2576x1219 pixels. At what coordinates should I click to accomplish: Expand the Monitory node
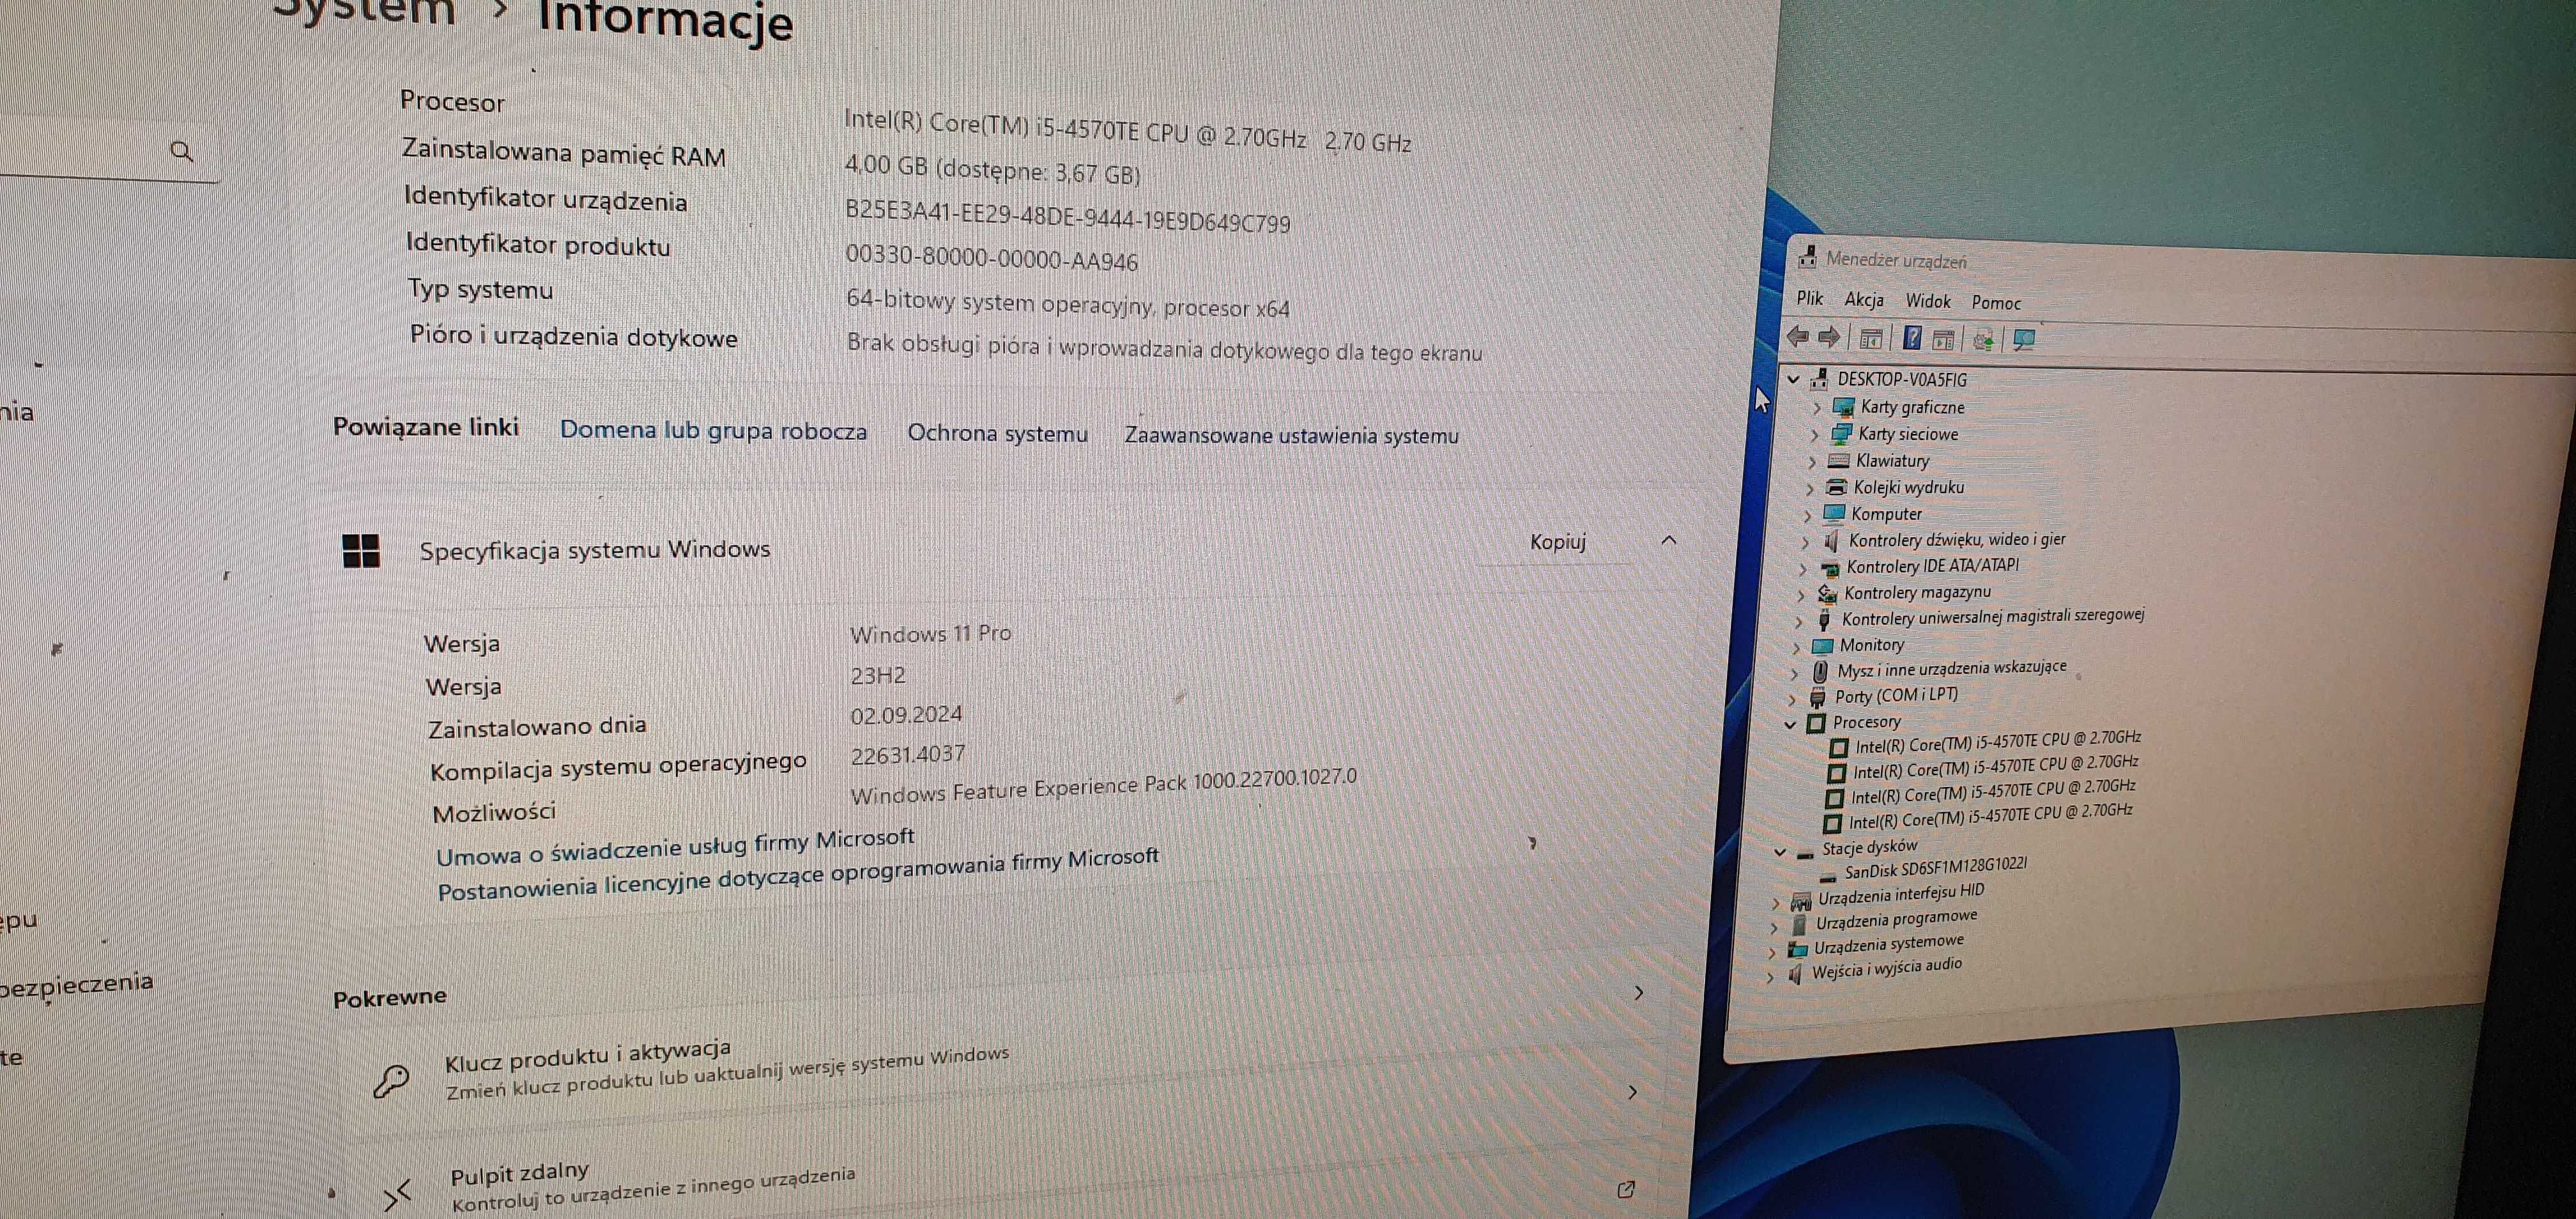tap(1797, 647)
